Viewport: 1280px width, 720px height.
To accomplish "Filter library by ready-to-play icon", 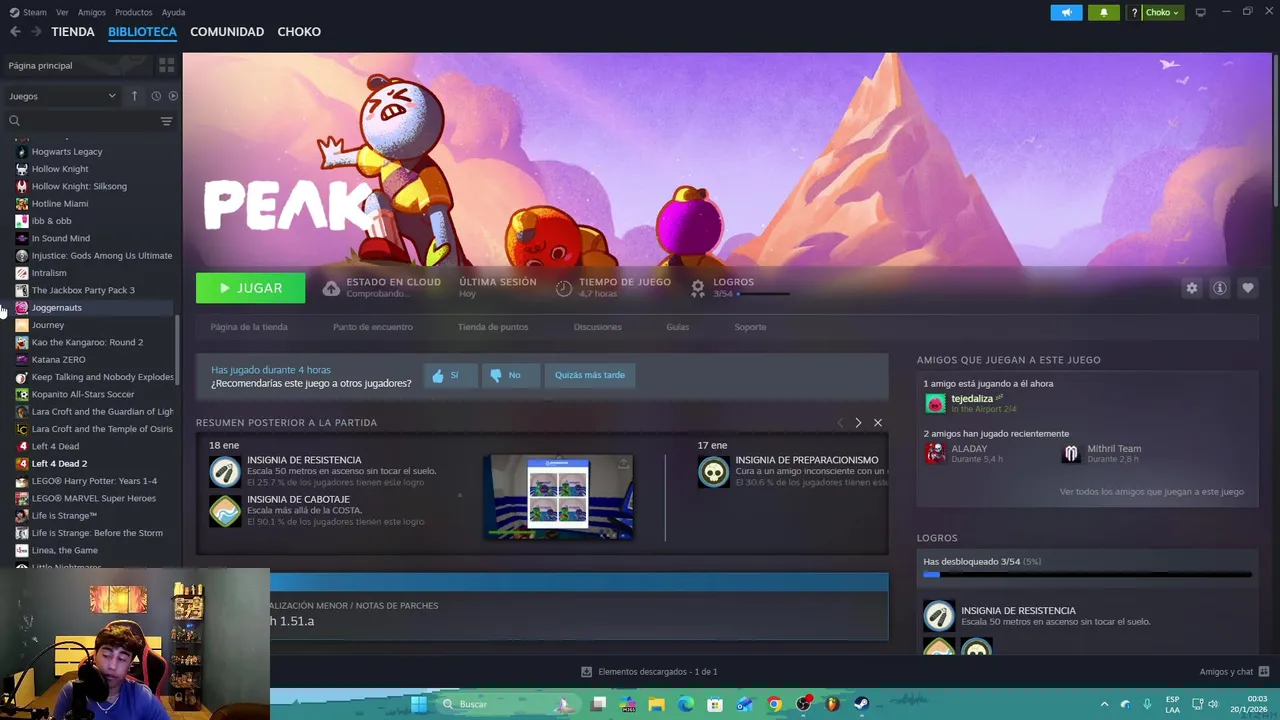I will pyautogui.click(x=173, y=96).
